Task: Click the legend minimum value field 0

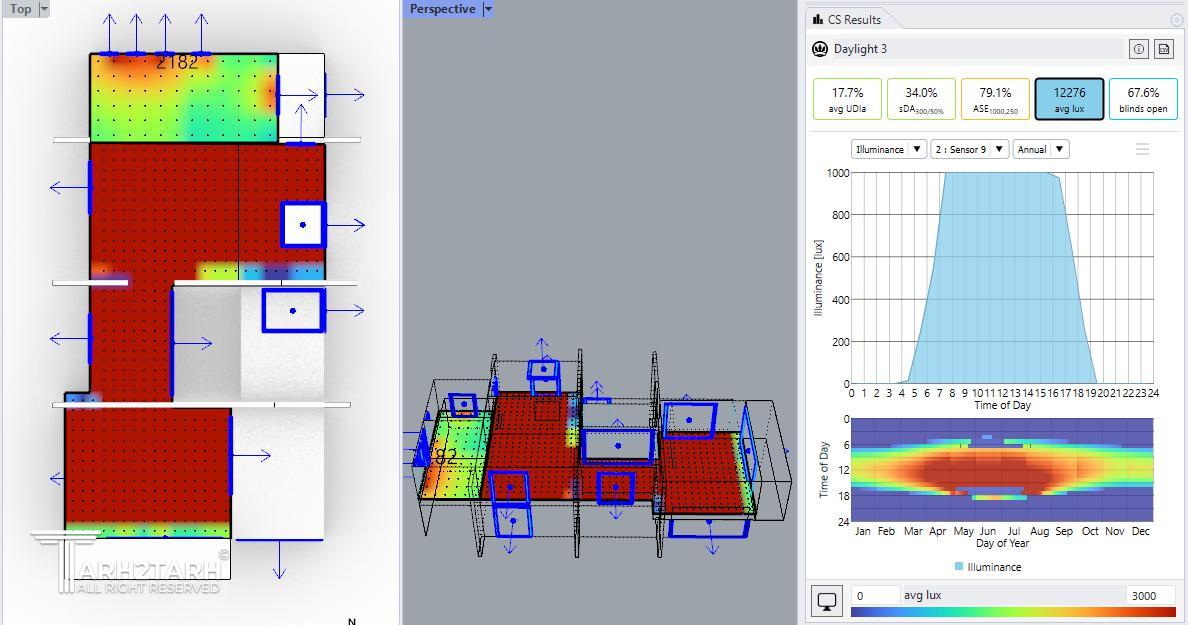Action: 873,595
